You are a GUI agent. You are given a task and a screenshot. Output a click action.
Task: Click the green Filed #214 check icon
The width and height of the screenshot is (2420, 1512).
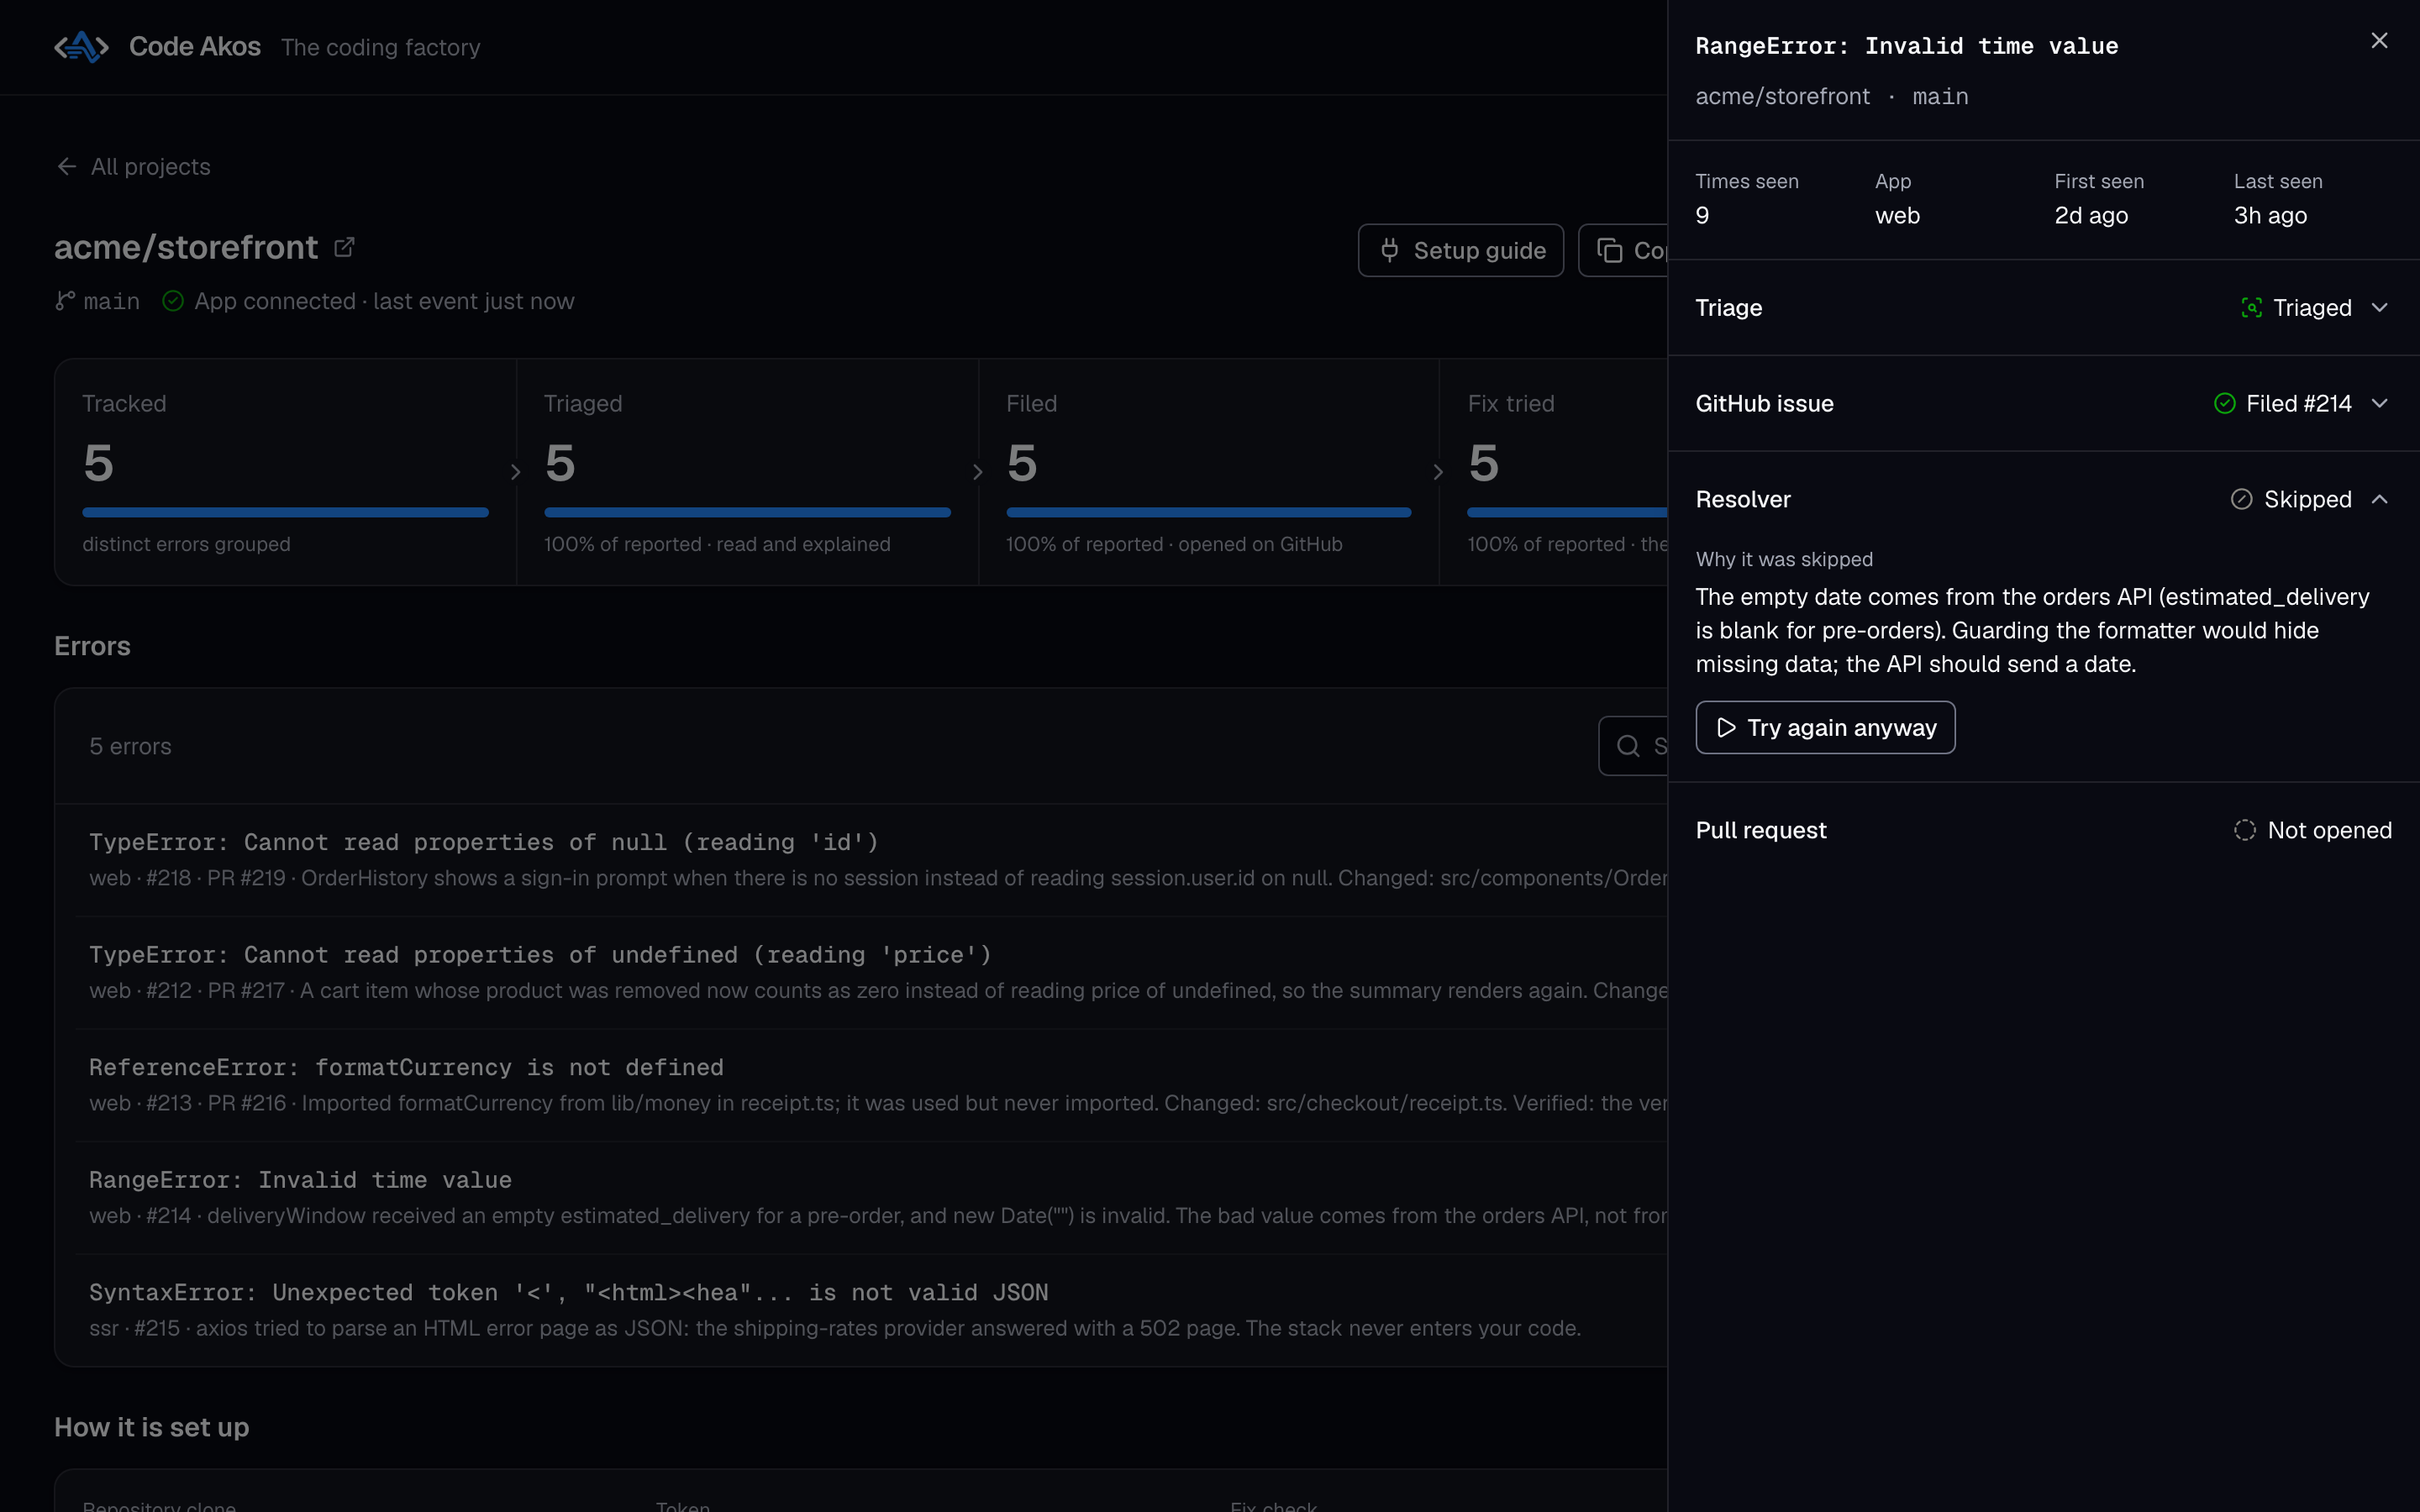pos(2224,403)
